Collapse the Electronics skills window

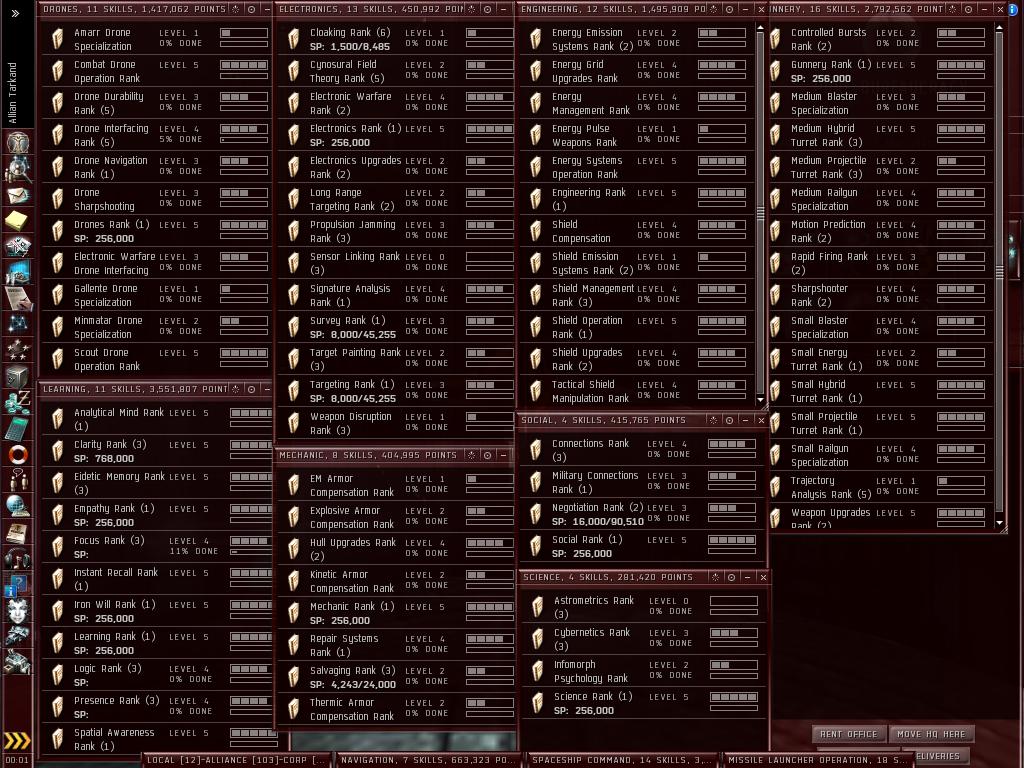pyautogui.click(x=503, y=9)
